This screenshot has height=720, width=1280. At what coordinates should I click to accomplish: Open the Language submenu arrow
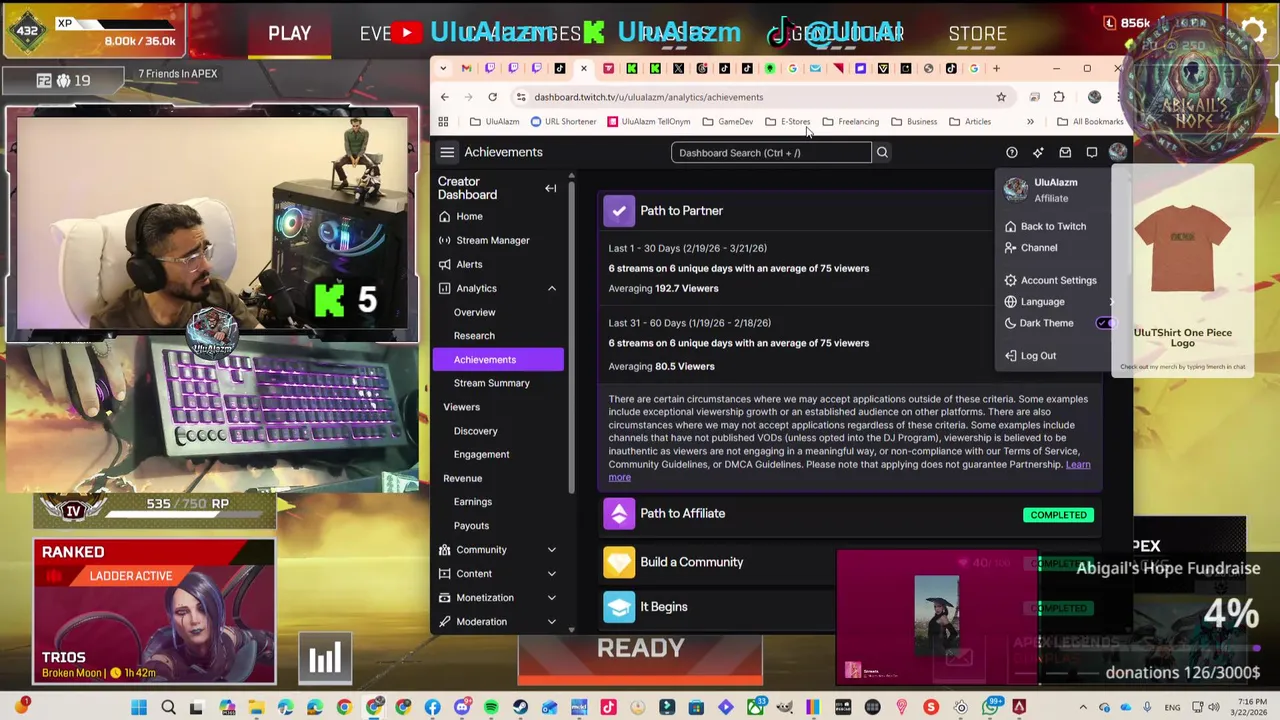tap(1110, 302)
